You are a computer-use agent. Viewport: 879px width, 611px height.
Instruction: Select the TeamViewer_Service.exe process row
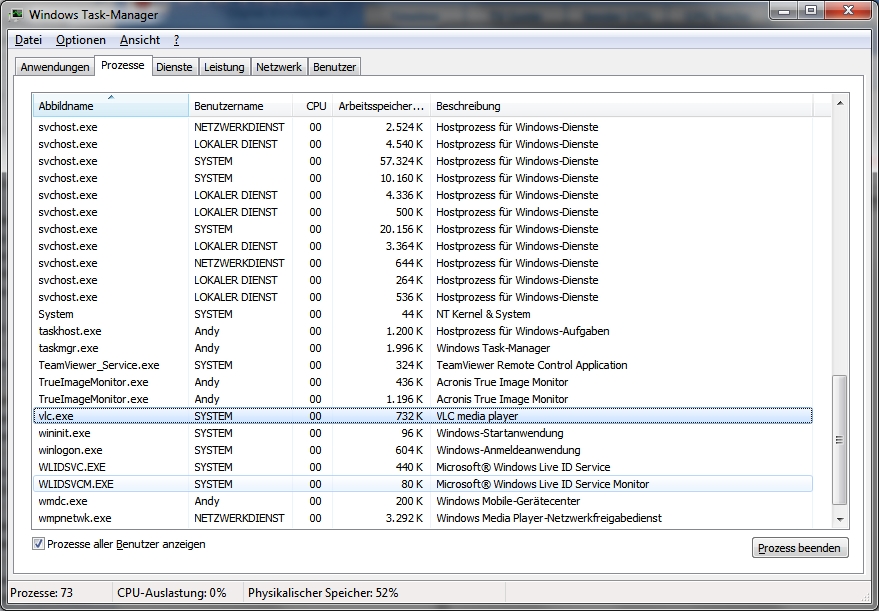[97, 365]
